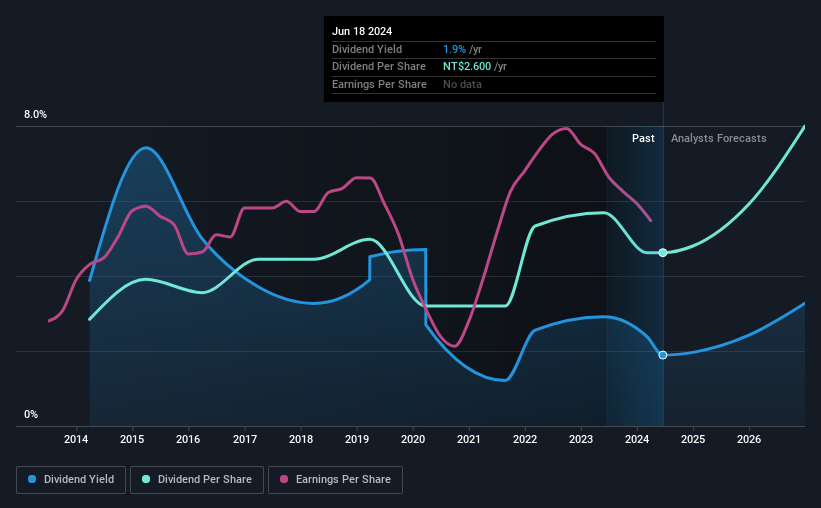
Task: Click the 2021 x-axis label
Action: tap(469, 439)
